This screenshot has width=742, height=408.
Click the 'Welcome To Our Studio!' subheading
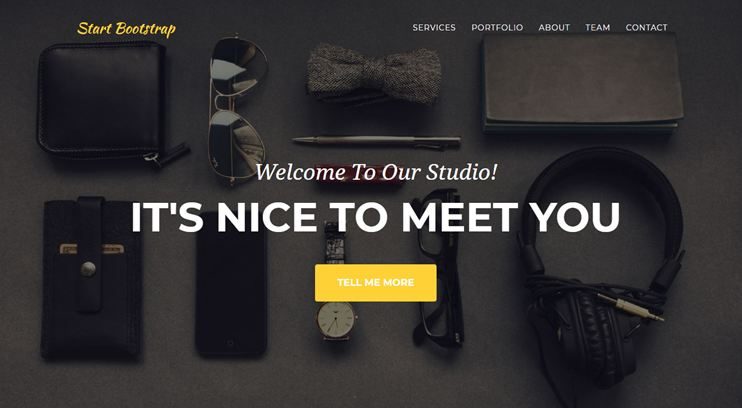click(376, 172)
